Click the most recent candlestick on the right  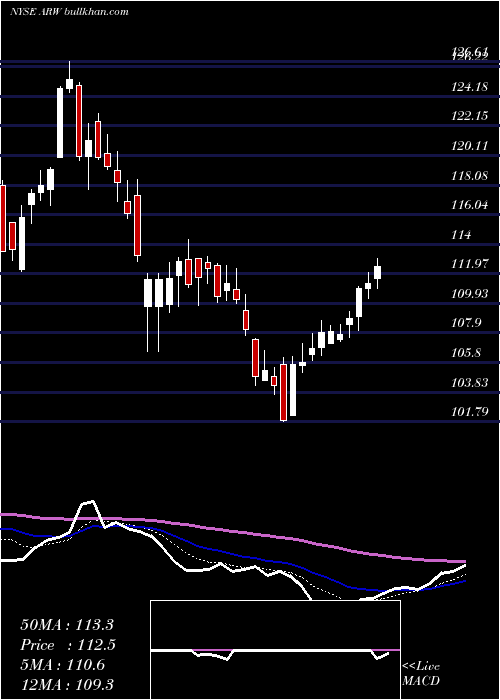click(x=377, y=273)
